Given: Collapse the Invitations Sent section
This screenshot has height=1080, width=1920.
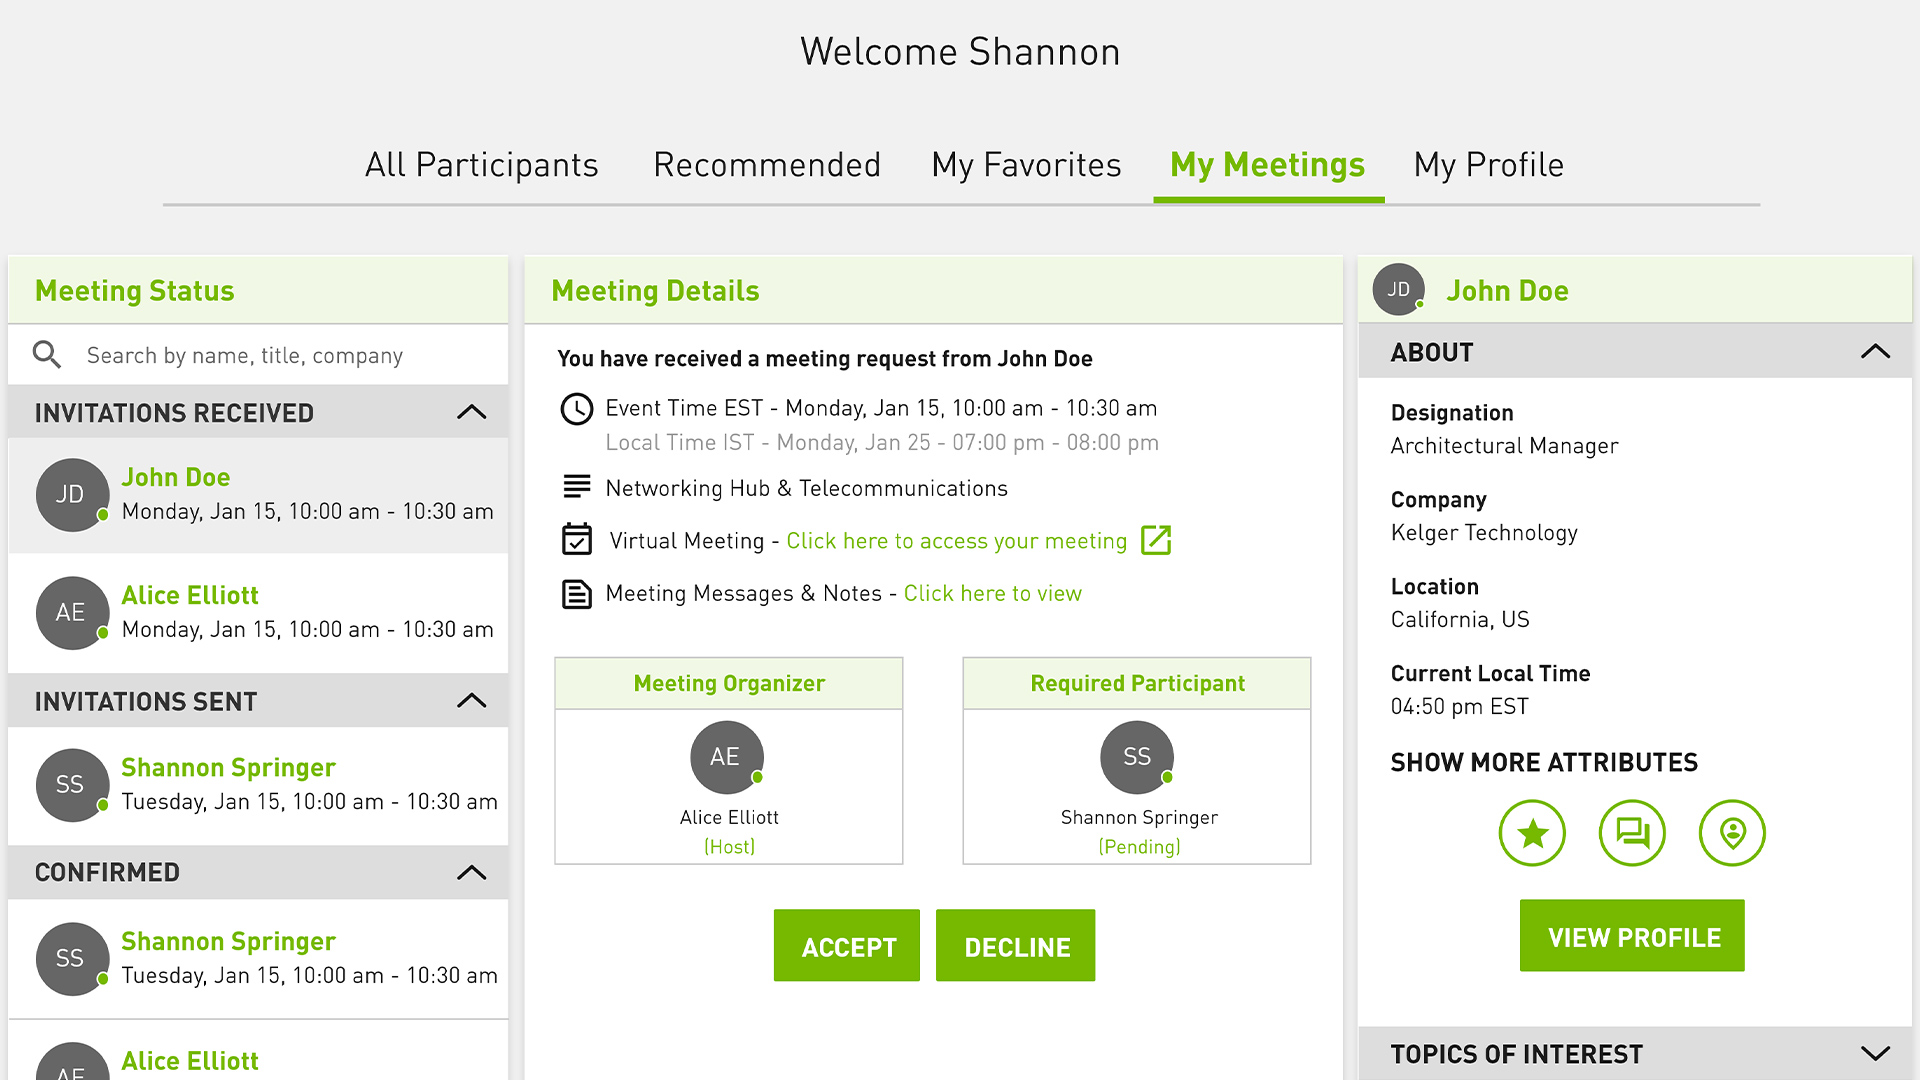Looking at the screenshot, I should pos(470,700).
